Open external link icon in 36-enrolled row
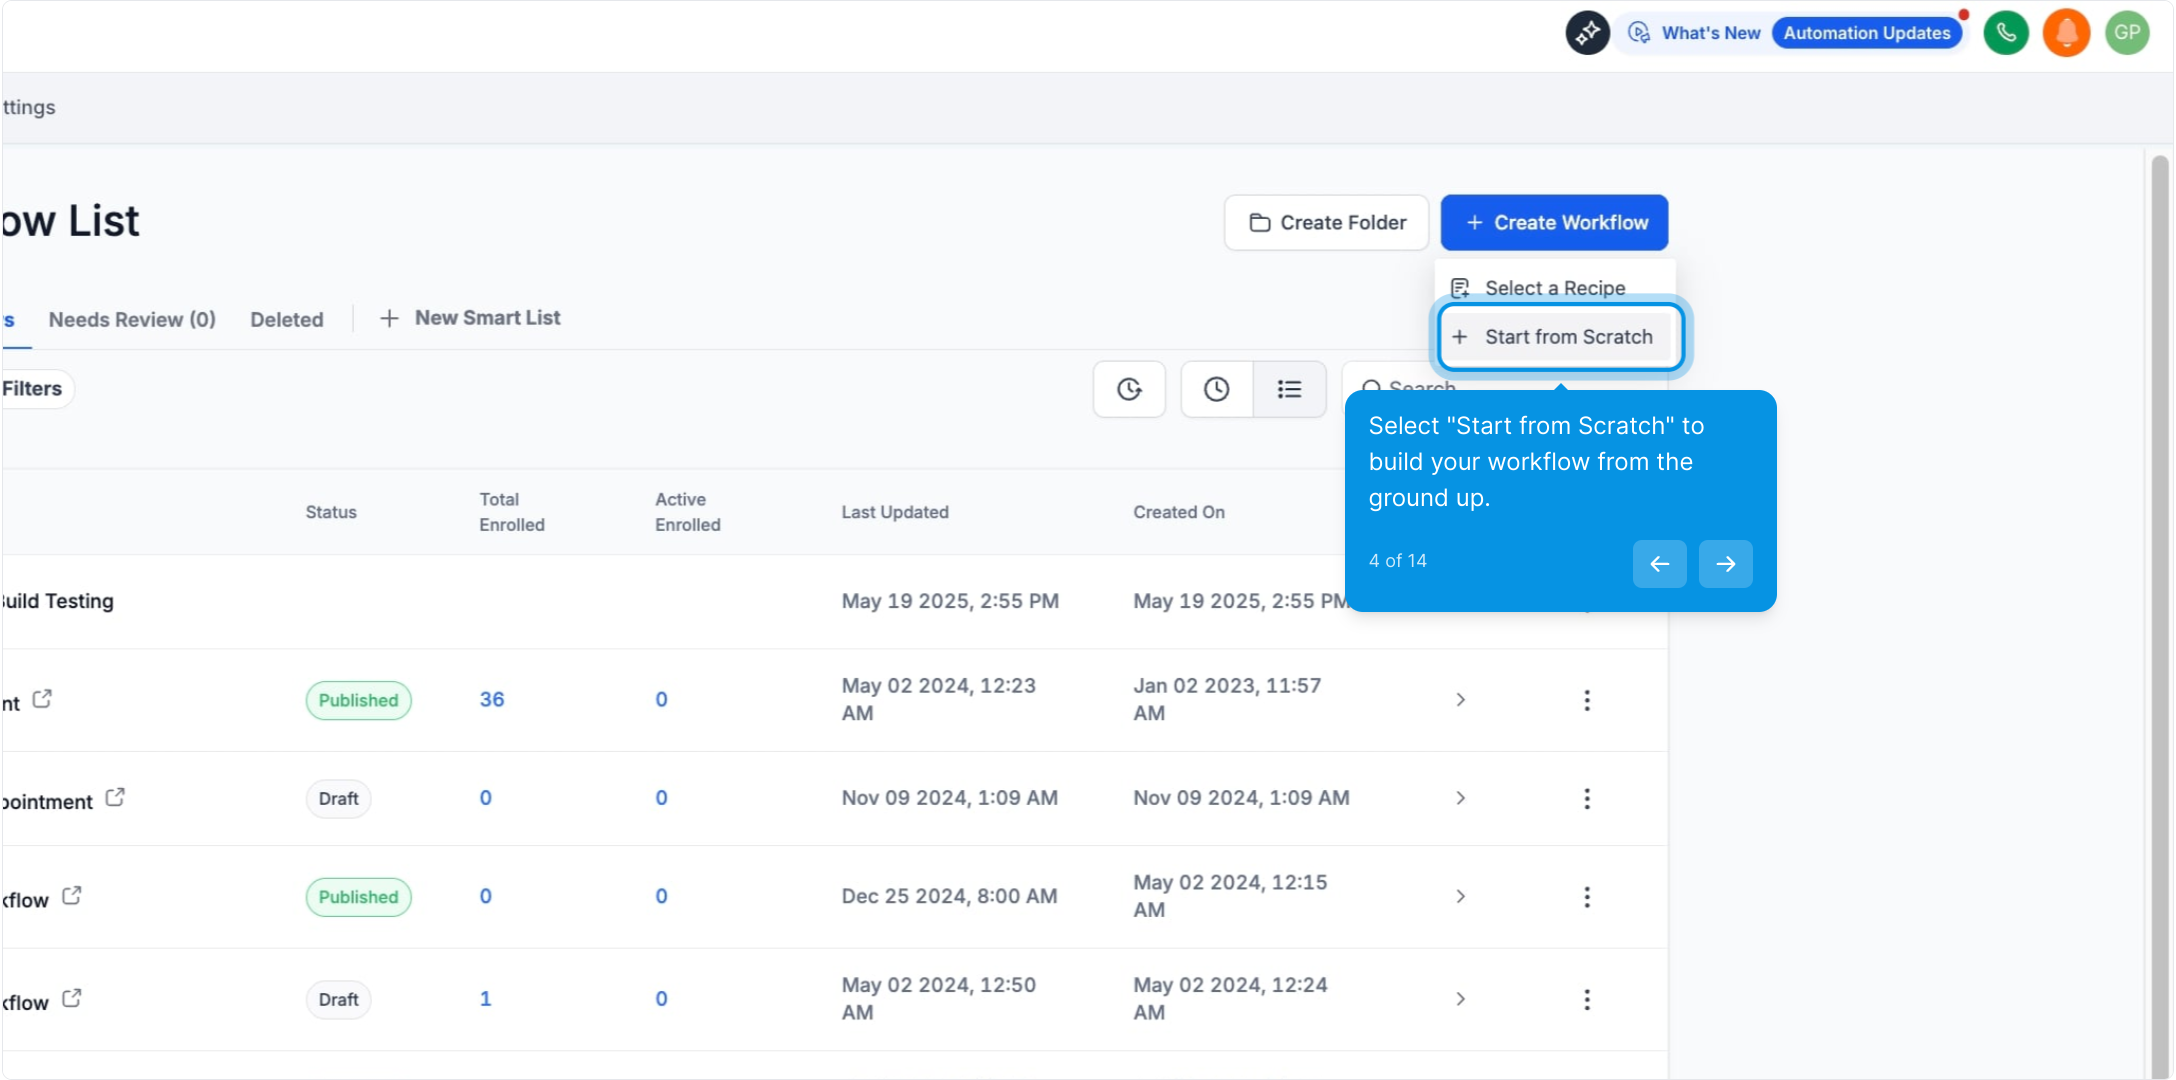The image size is (2176, 1080). (x=42, y=699)
